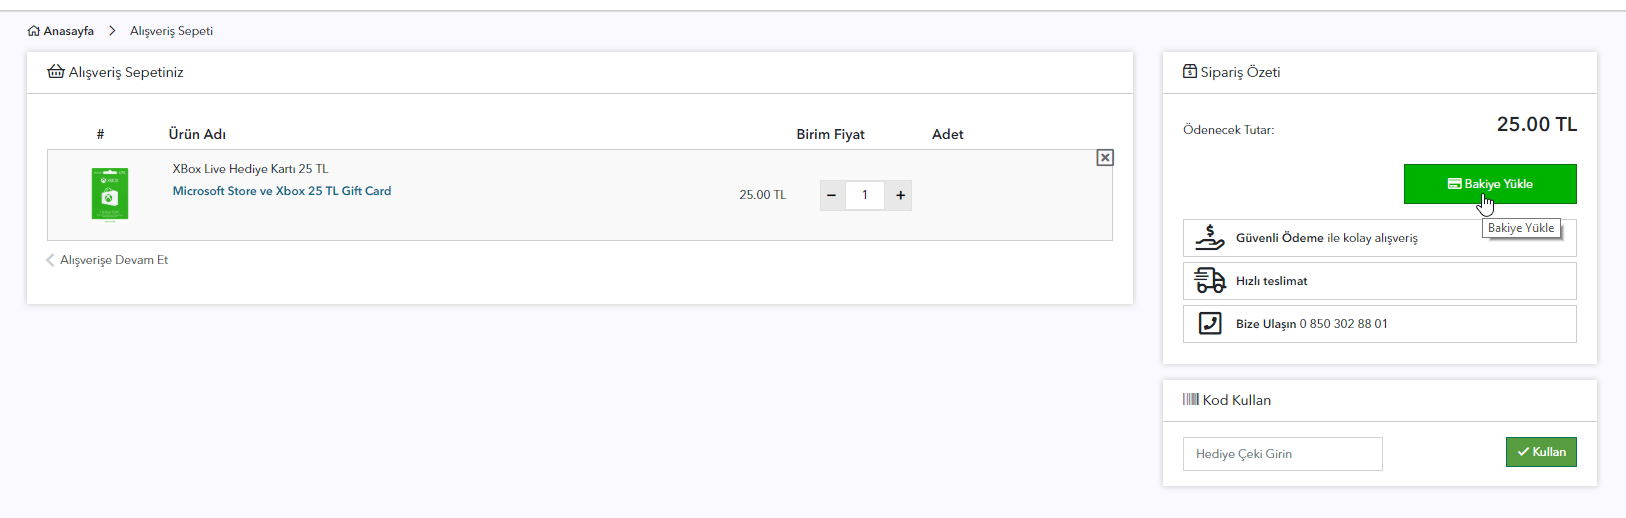Click the Adet column header
This screenshot has height=518, width=1626.
click(x=948, y=134)
